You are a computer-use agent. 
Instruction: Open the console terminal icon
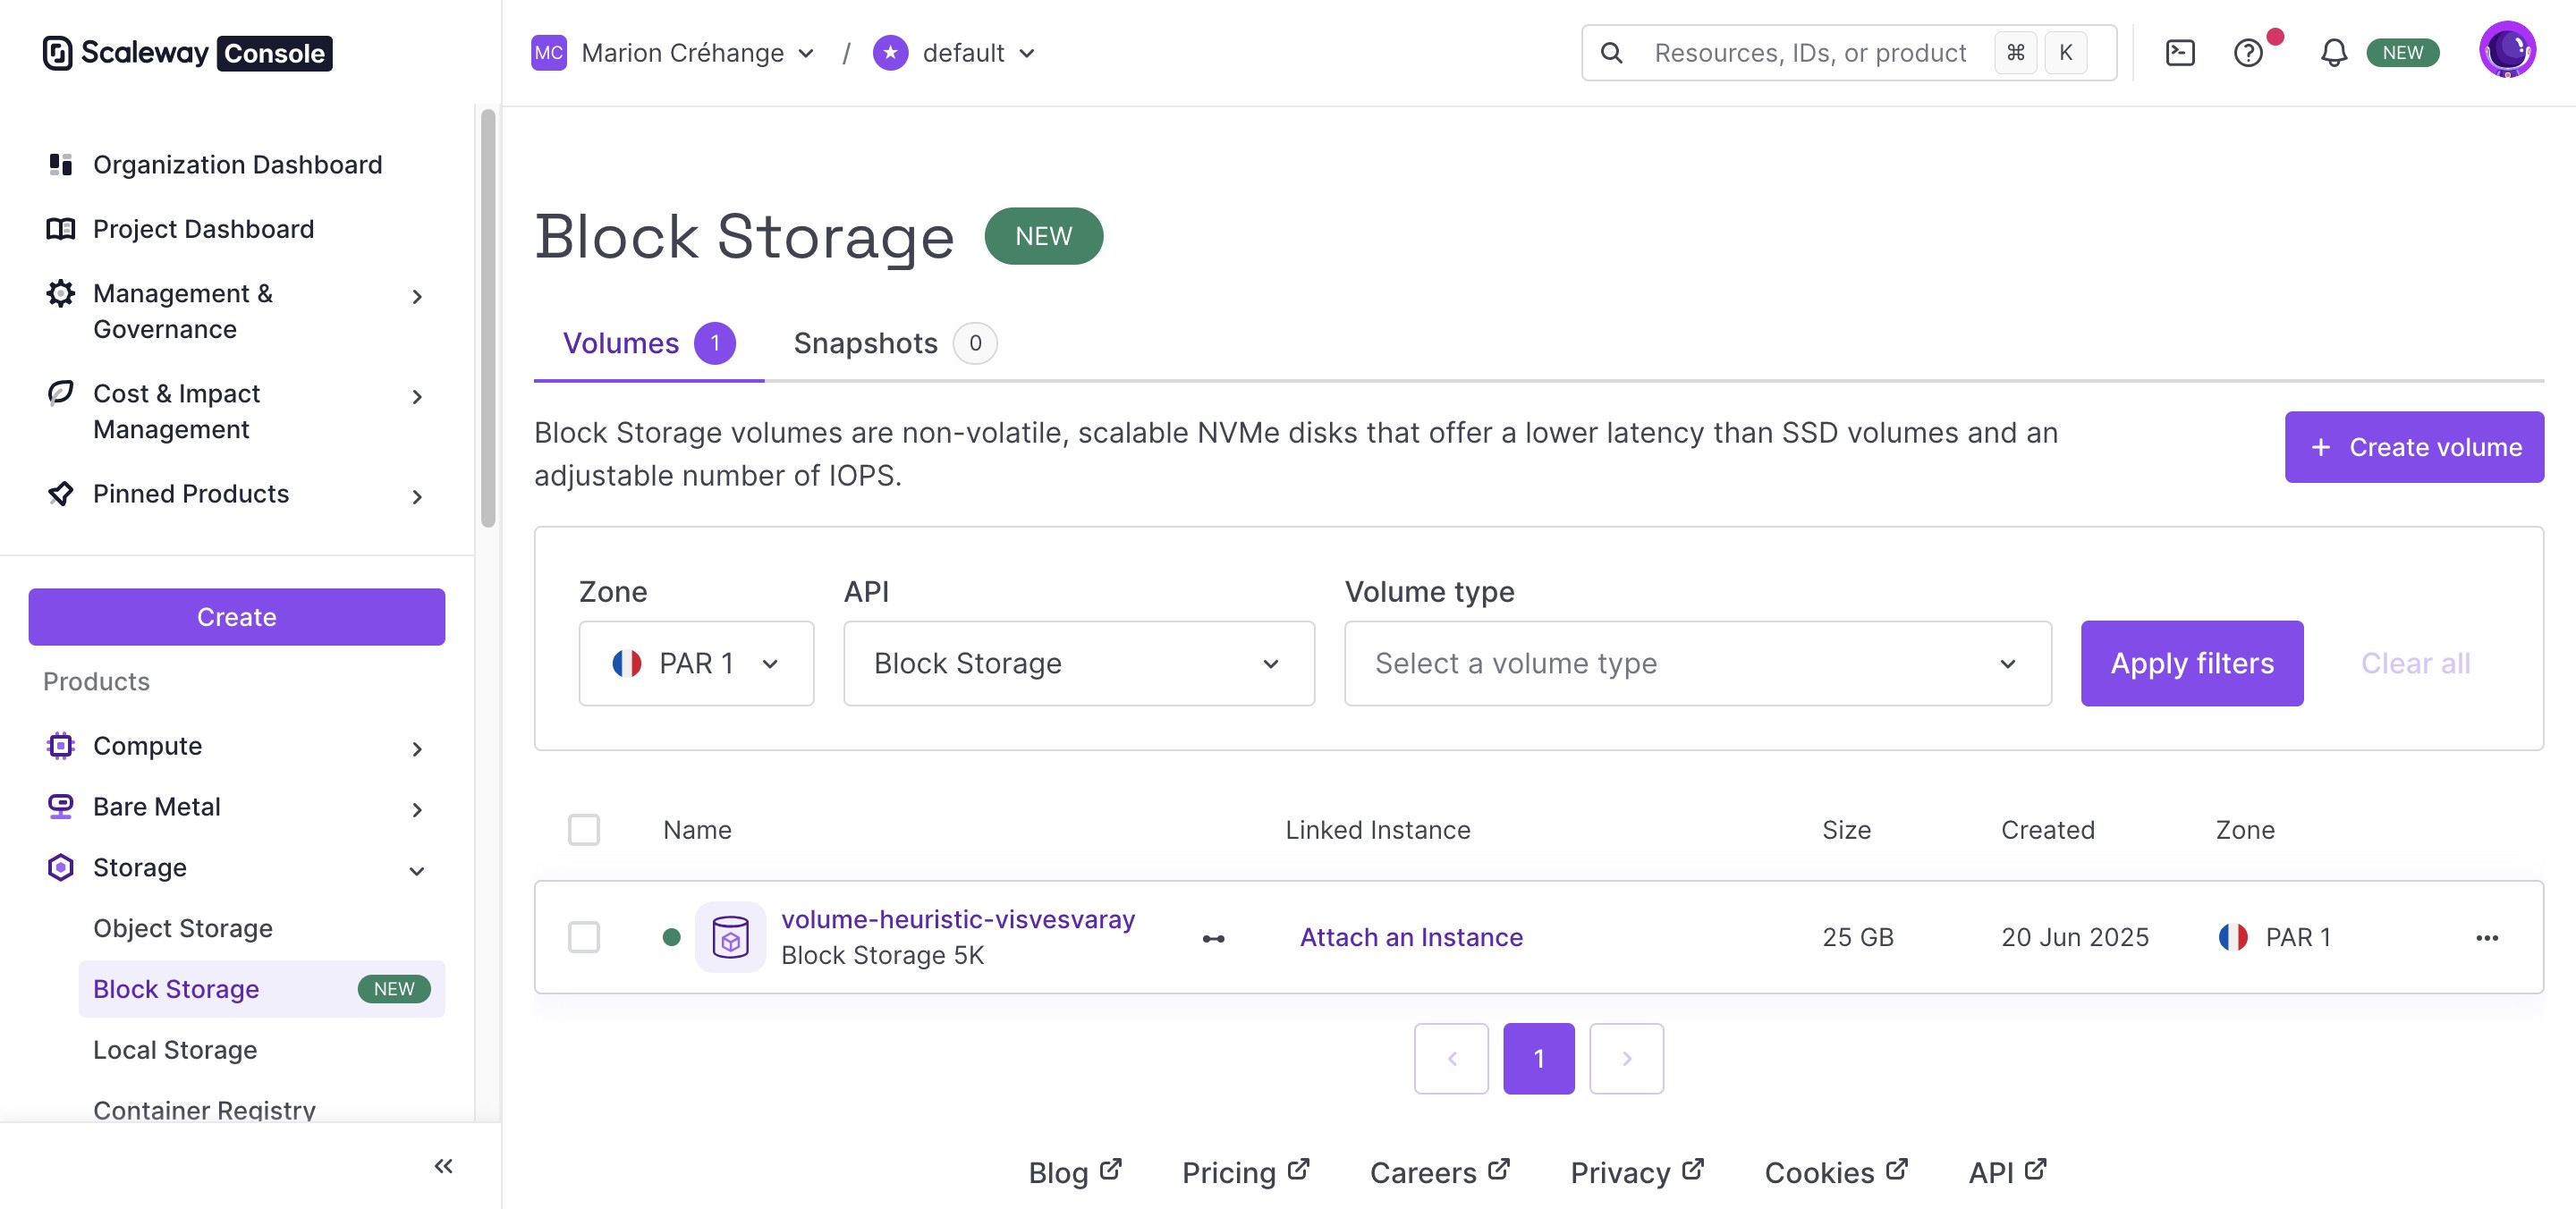click(2180, 53)
